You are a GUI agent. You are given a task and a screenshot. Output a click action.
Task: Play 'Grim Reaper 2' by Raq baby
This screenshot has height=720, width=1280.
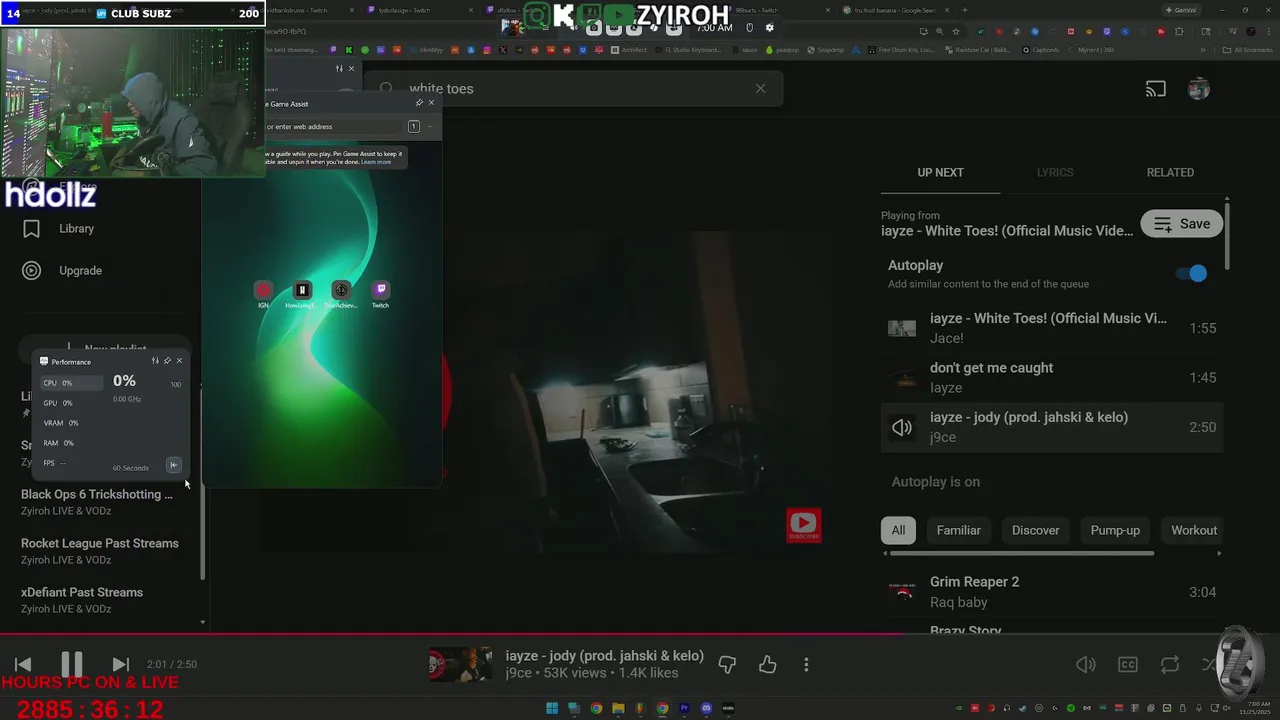1050,592
